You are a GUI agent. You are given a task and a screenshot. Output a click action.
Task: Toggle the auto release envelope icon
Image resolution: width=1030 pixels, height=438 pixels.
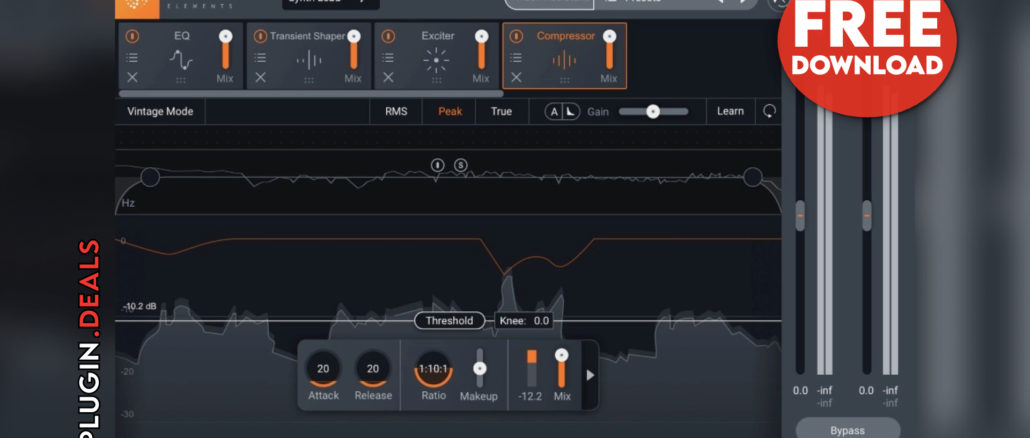tap(571, 112)
